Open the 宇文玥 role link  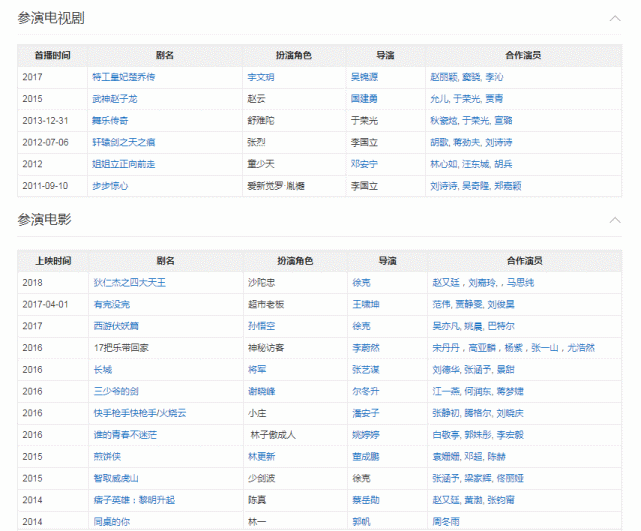pyautogui.click(x=261, y=77)
